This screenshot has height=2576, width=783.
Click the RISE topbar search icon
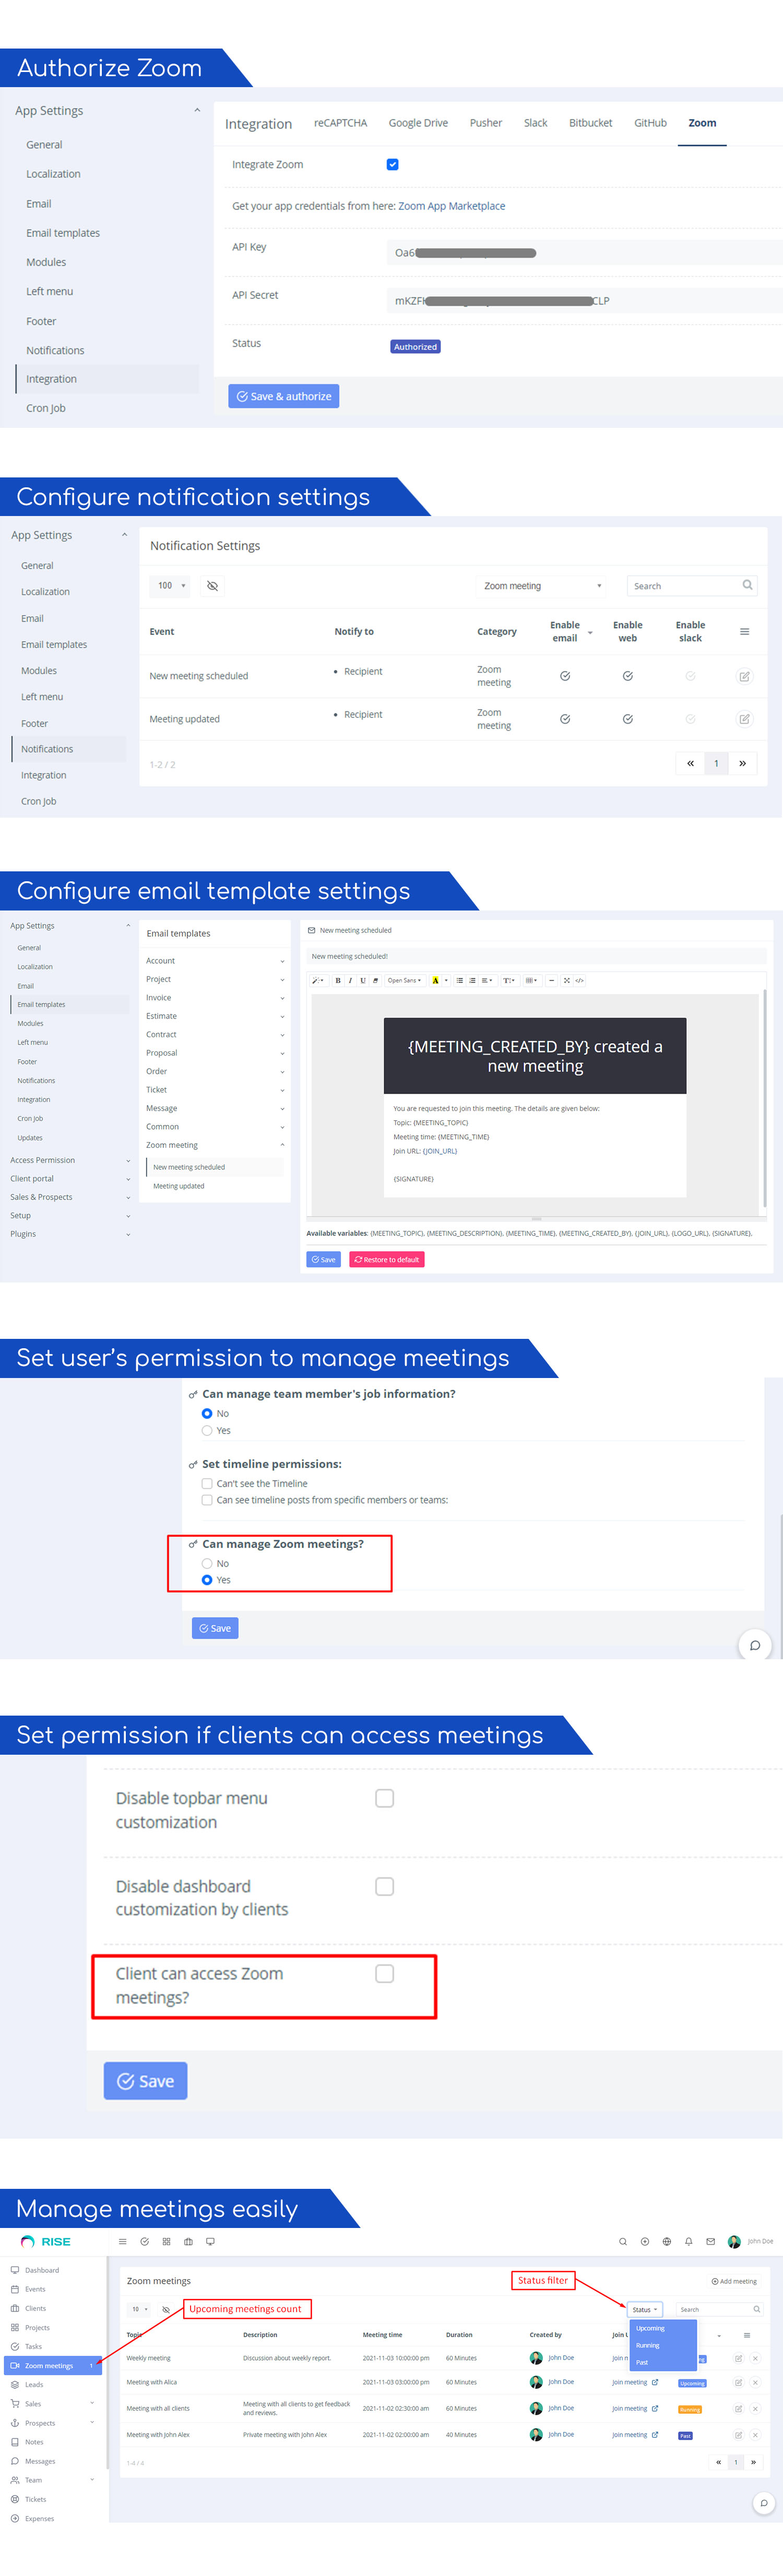click(623, 2242)
